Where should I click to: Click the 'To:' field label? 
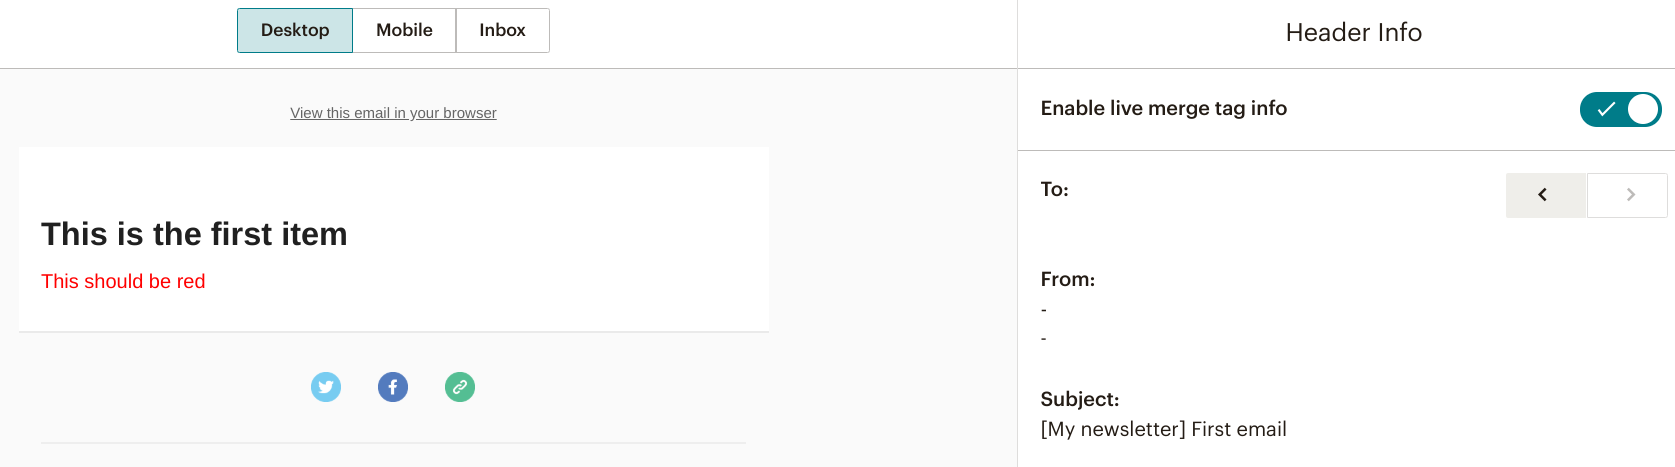click(x=1054, y=189)
